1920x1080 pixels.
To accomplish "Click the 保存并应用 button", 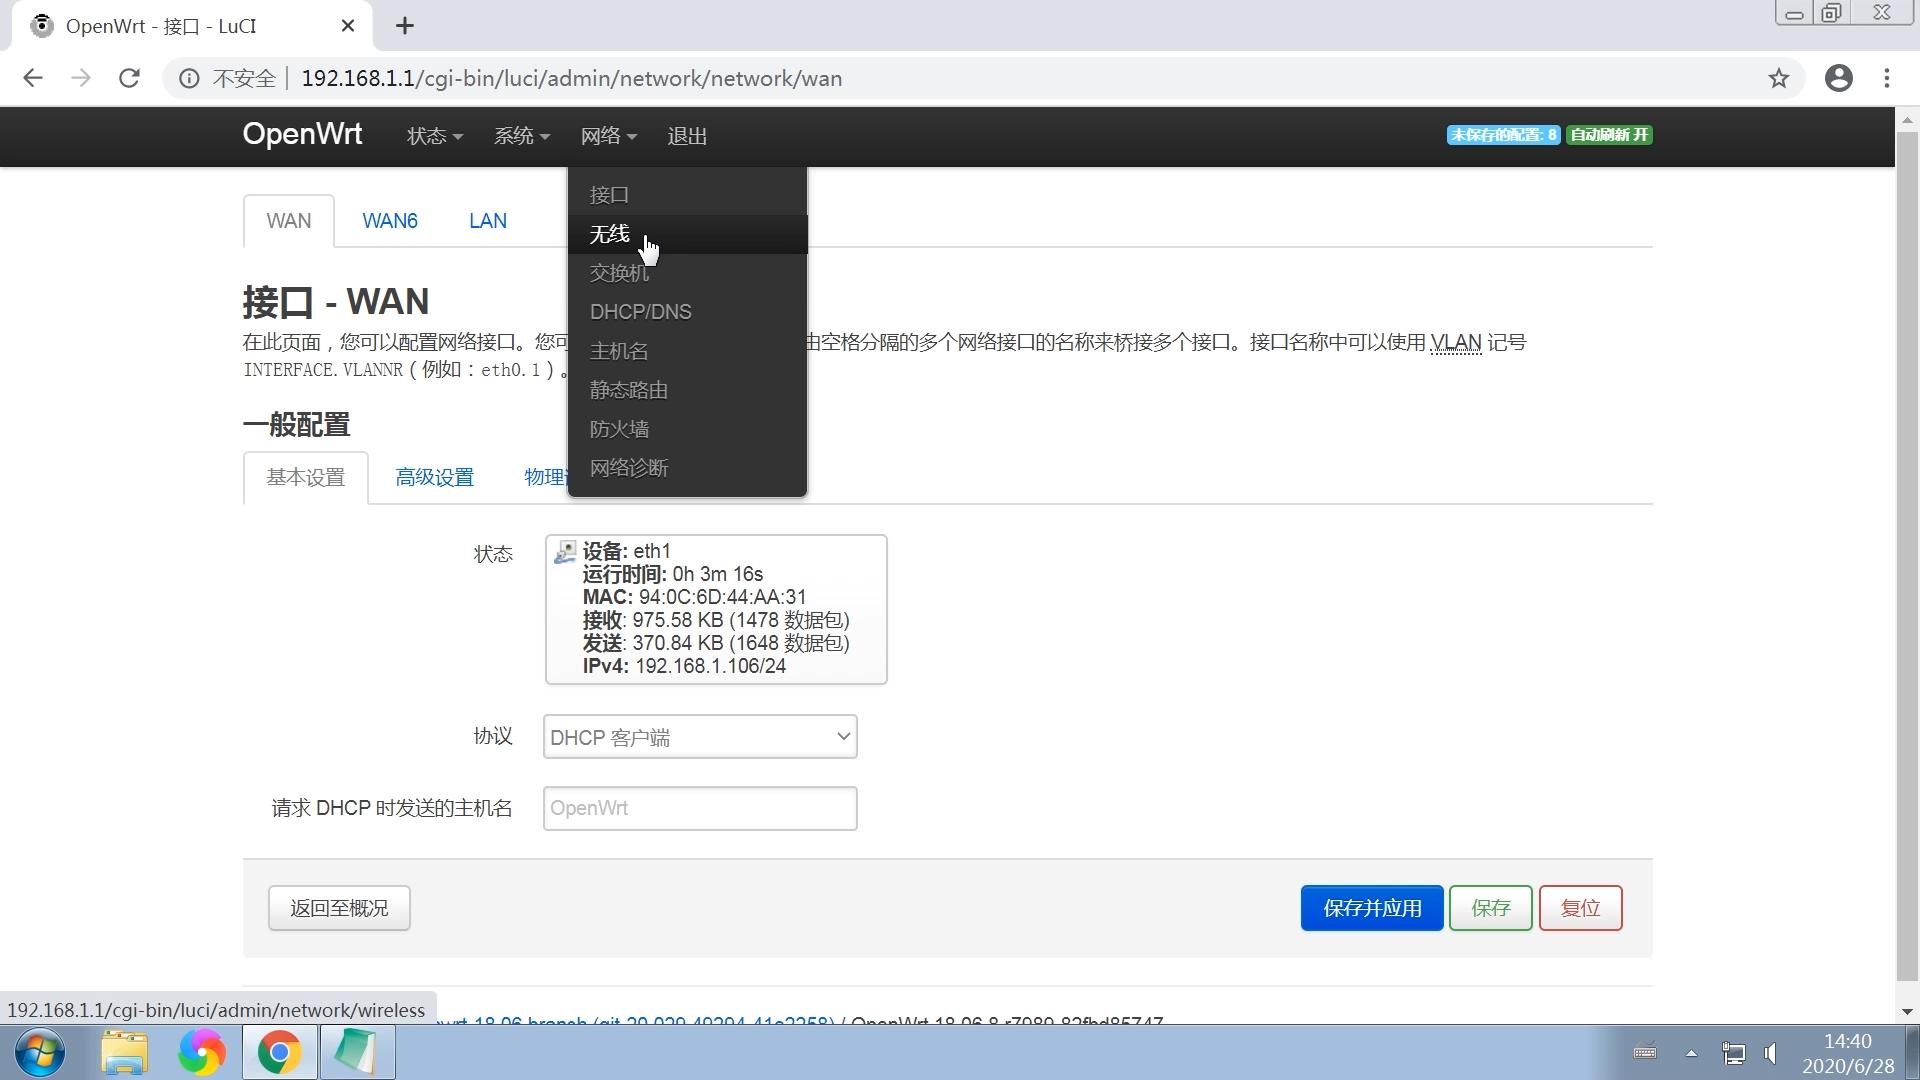I will [1371, 908].
